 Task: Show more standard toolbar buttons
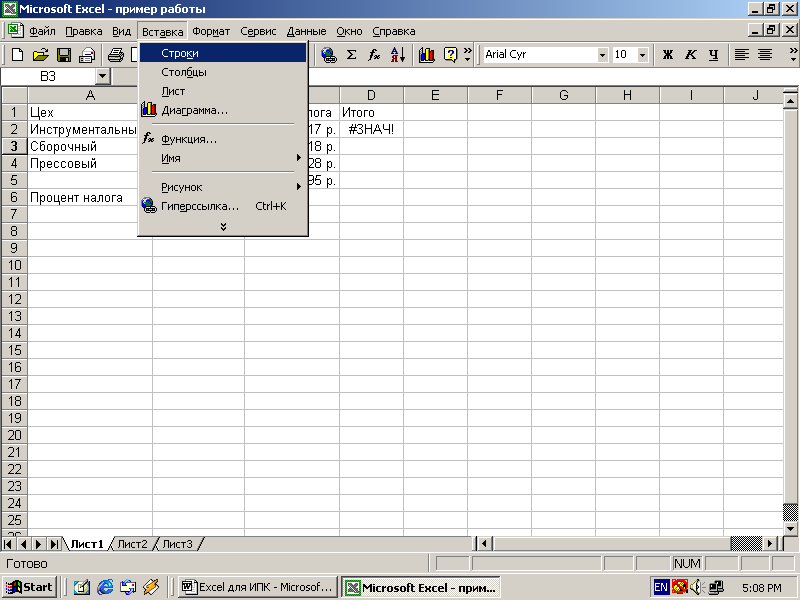pos(467,55)
